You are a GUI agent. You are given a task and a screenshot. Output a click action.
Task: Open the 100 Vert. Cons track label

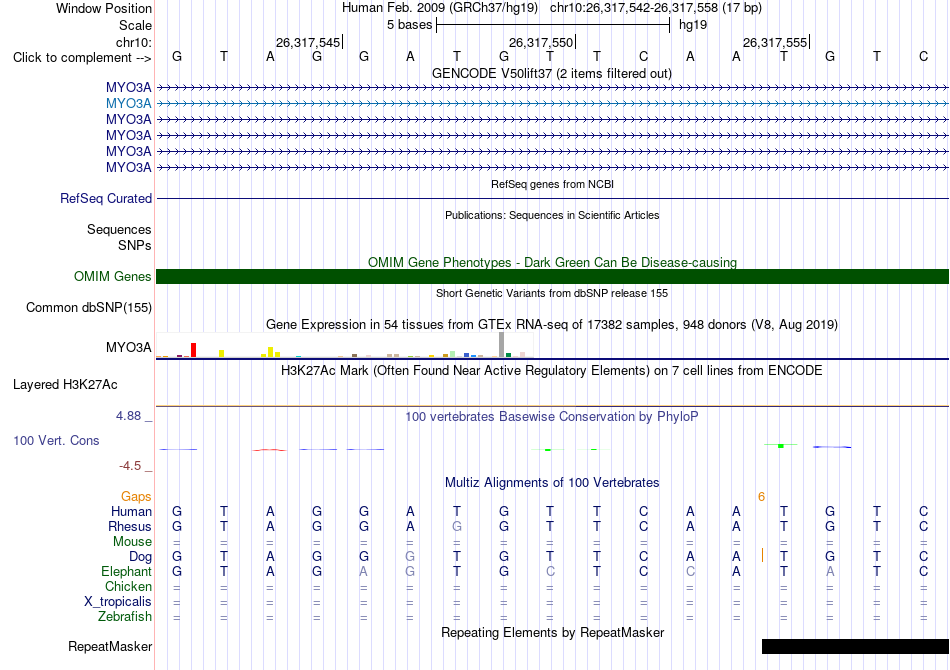coord(56,440)
